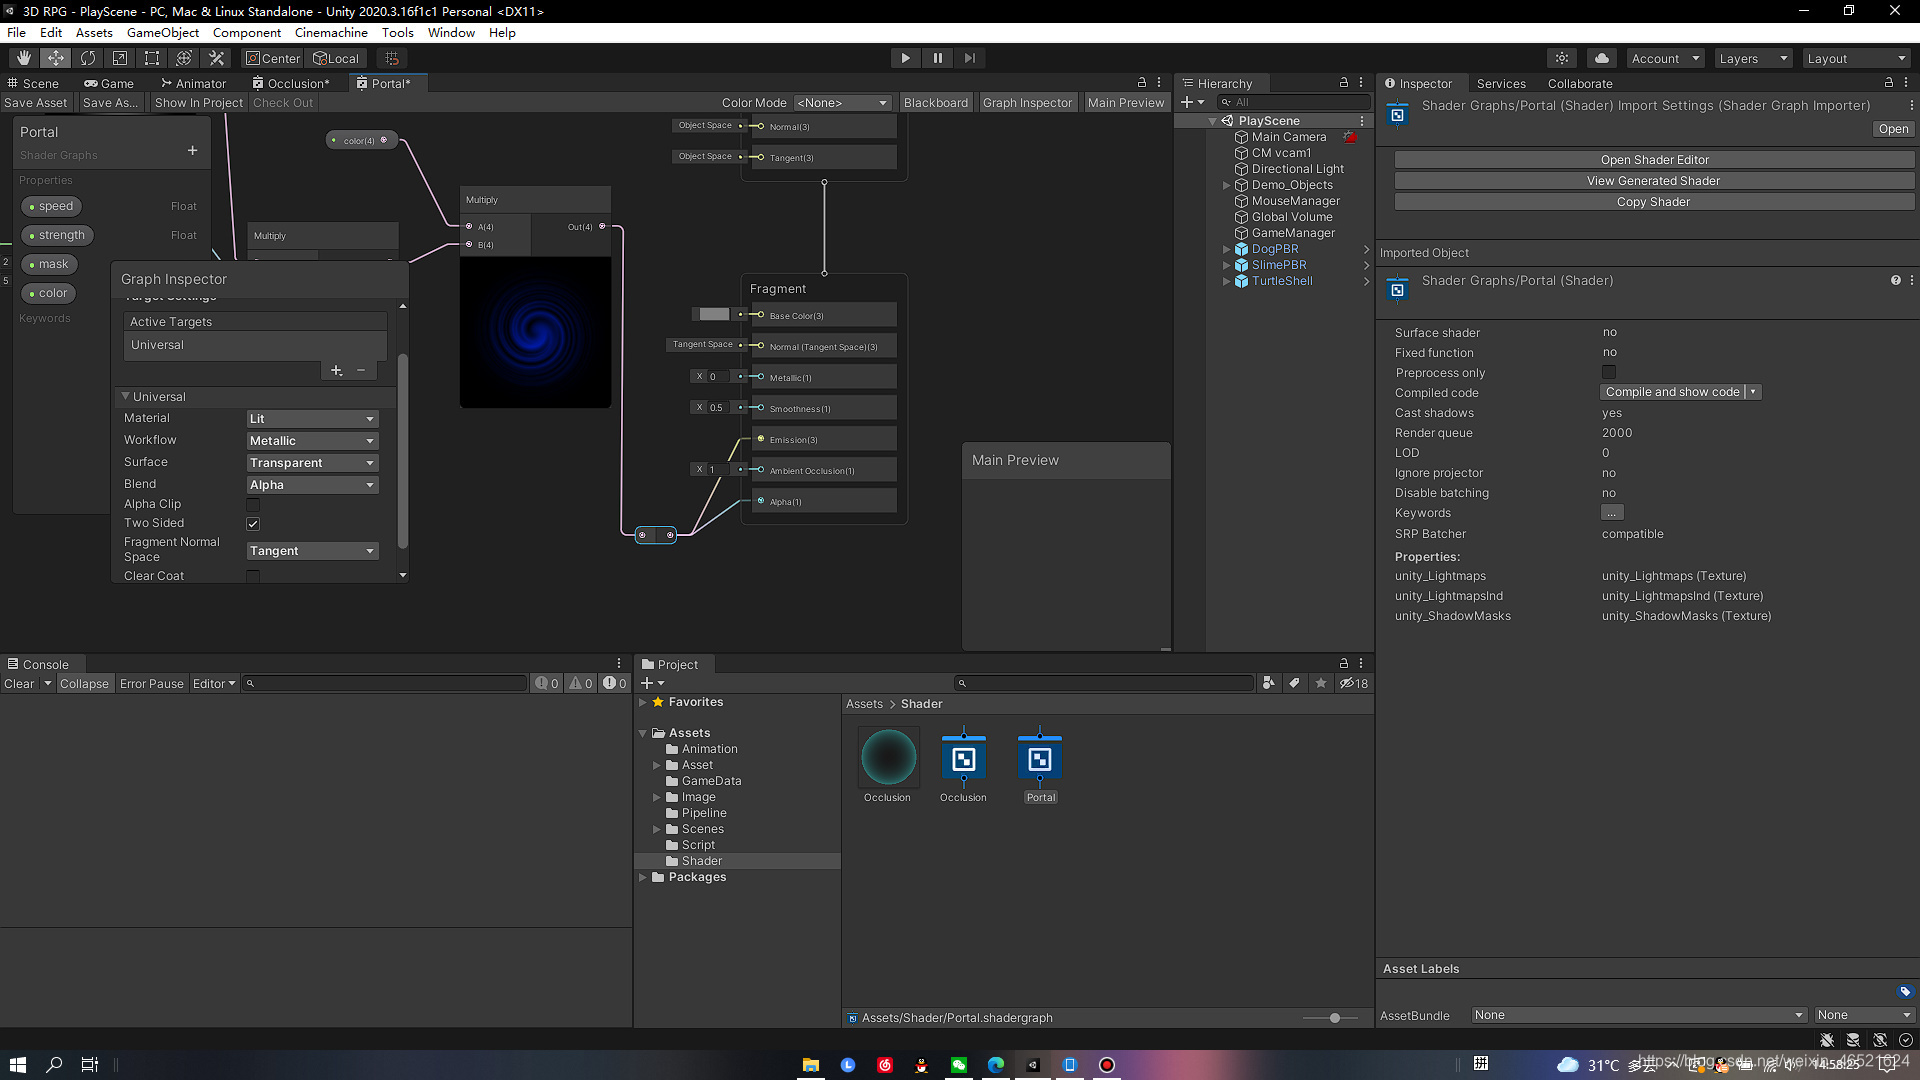Expand the DogPBR hierarchy item
The image size is (1920, 1080).
[1227, 249]
